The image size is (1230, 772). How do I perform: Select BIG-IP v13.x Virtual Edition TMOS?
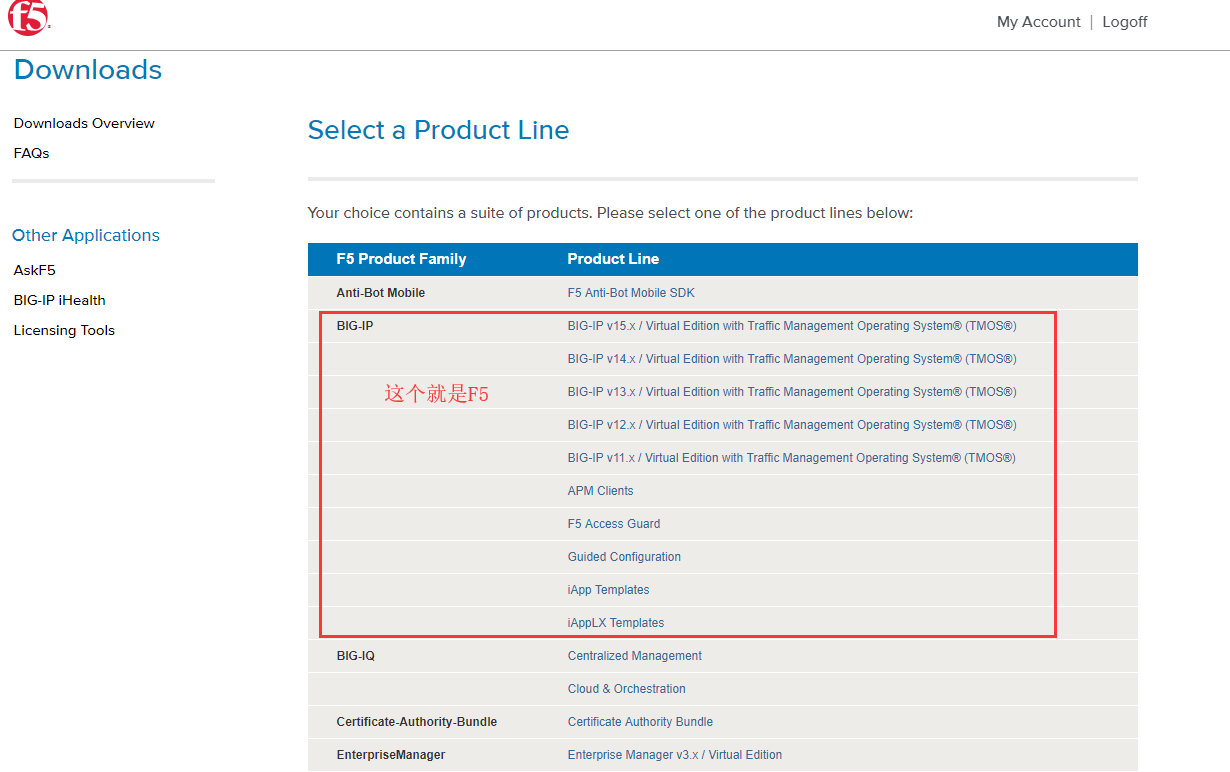pyautogui.click(x=792, y=392)
